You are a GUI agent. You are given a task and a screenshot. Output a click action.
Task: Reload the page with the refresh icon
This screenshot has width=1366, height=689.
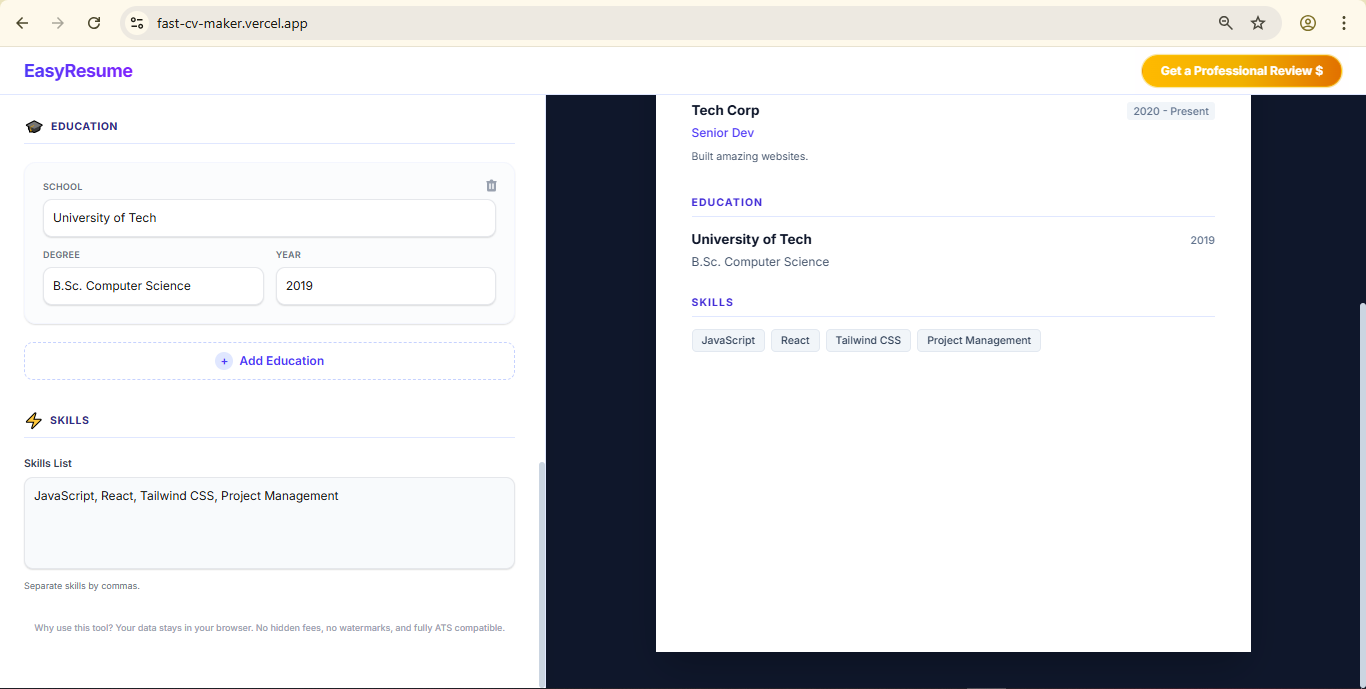(x=93, y=22)
